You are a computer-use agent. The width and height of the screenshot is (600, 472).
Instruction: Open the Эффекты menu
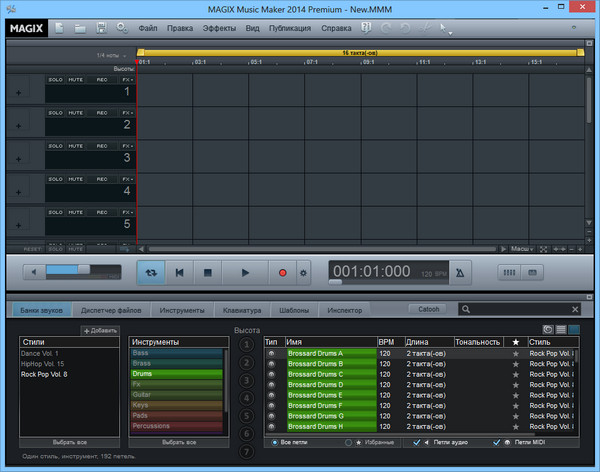click(x=218, y=28)
